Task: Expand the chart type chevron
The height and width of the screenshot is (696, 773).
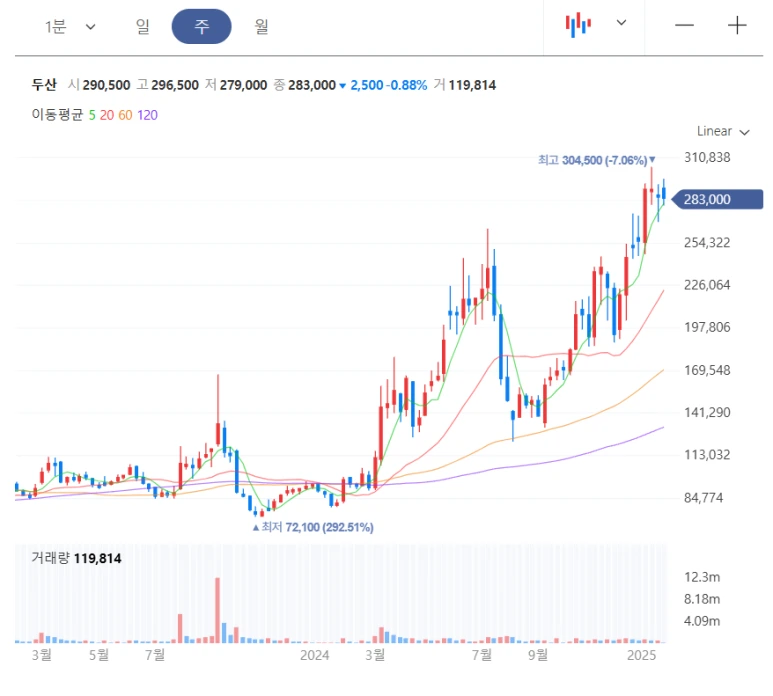Action: point(621,22)
